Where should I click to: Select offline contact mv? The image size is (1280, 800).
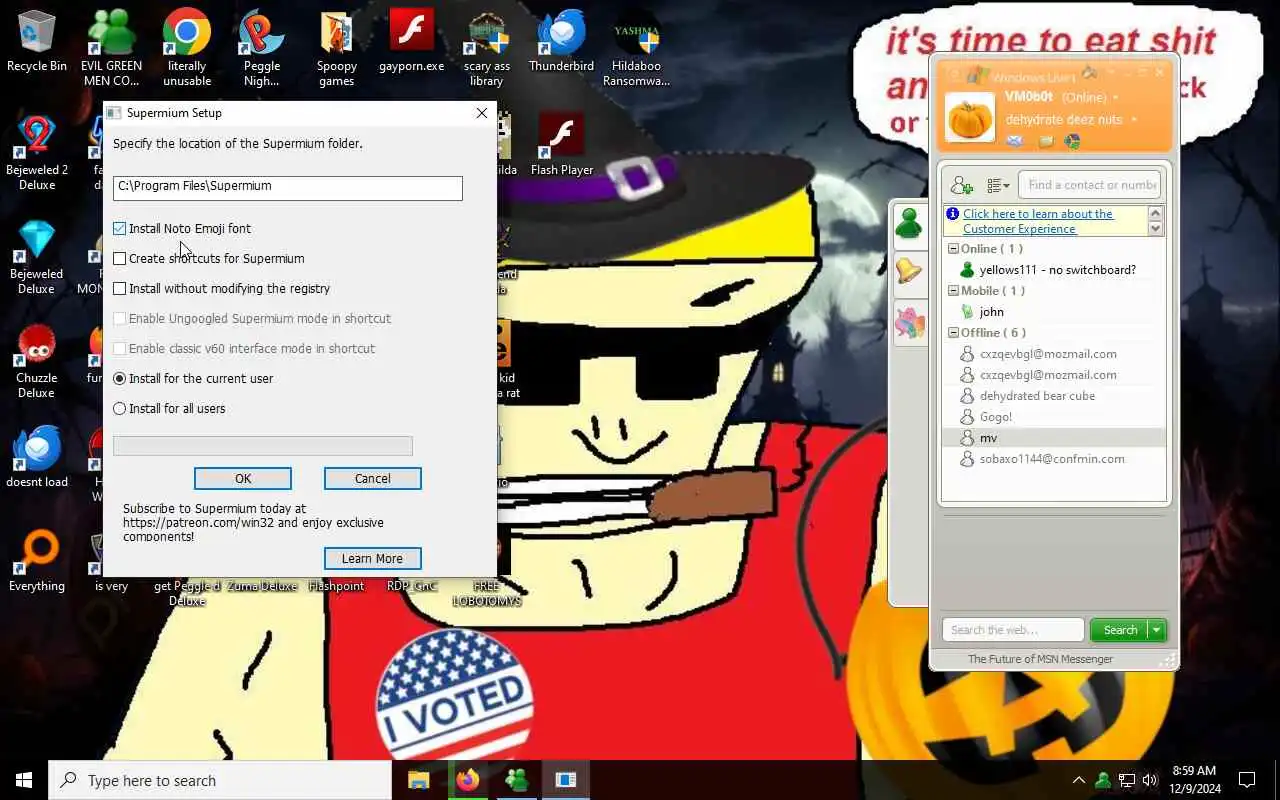(1054, 438)
